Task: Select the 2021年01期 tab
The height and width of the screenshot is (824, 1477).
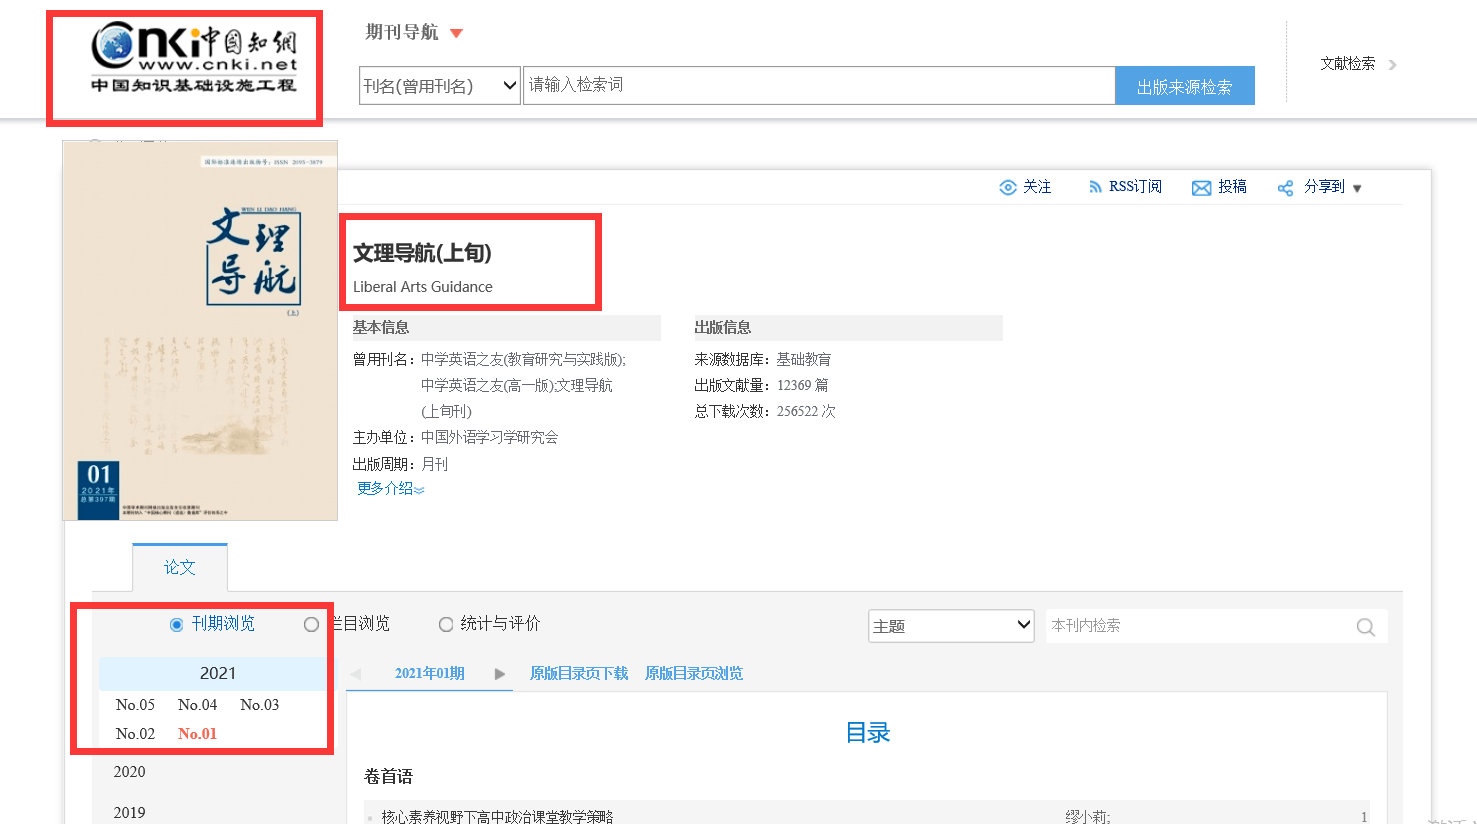Action: 430,673
